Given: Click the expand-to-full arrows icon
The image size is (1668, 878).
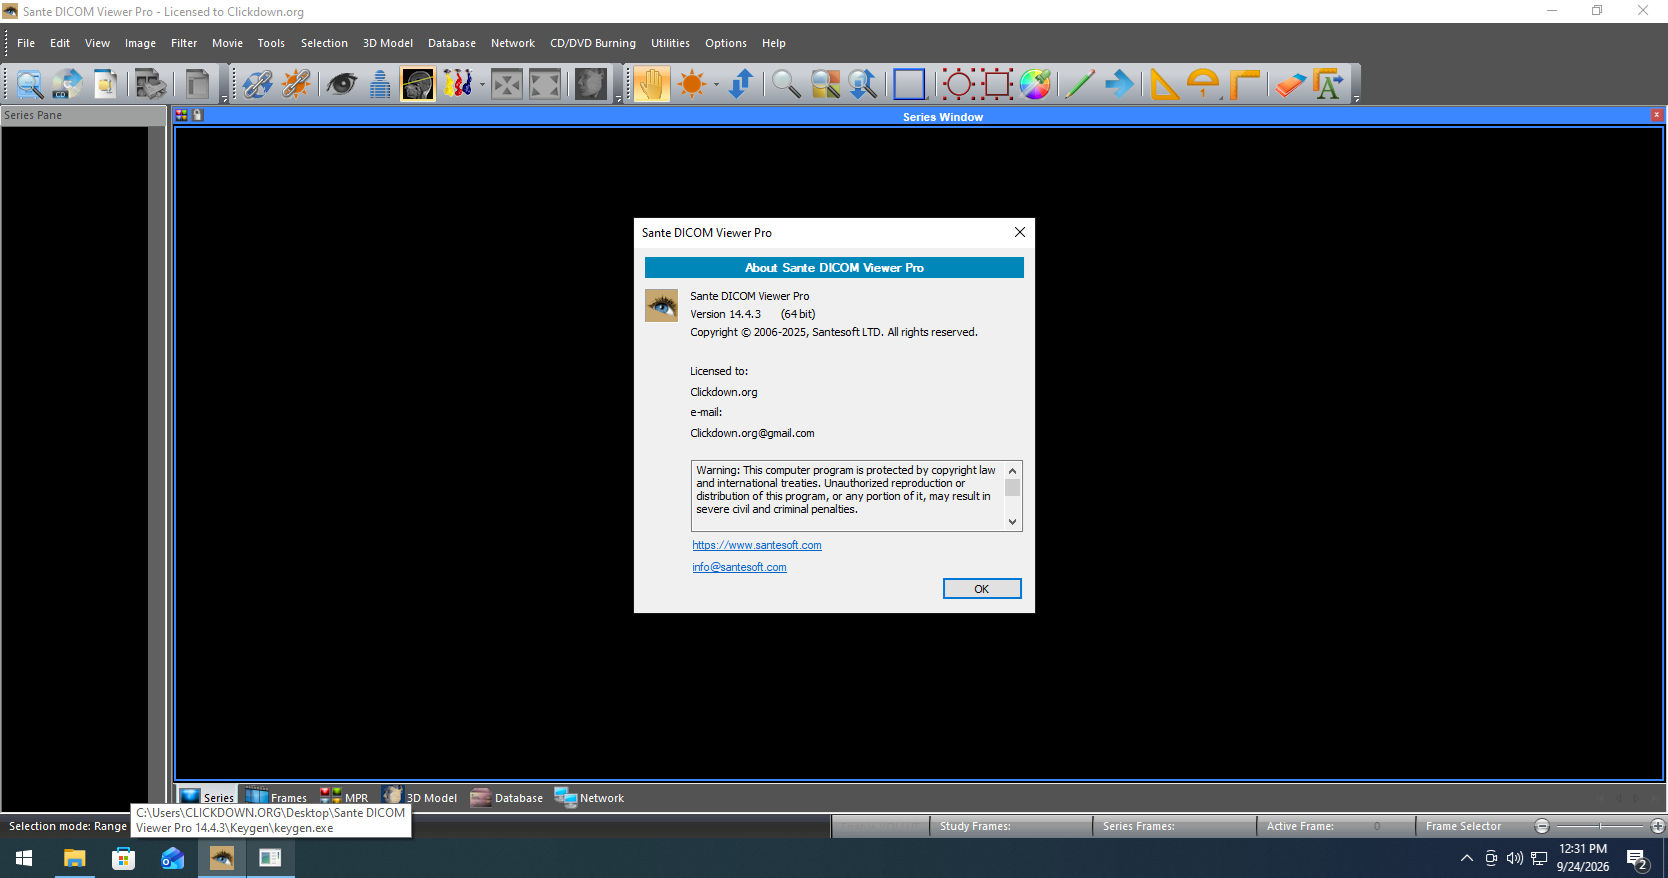Looking at the screenshot, I should point(545,84).
